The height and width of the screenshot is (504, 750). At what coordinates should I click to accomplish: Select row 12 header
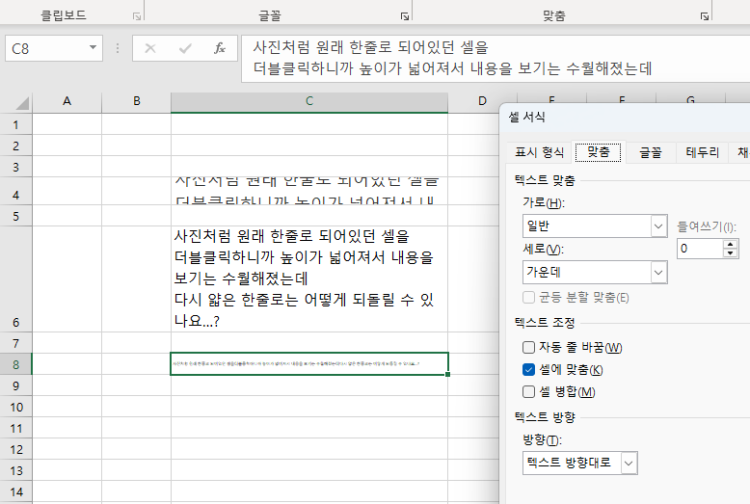(x=16, y=449)
